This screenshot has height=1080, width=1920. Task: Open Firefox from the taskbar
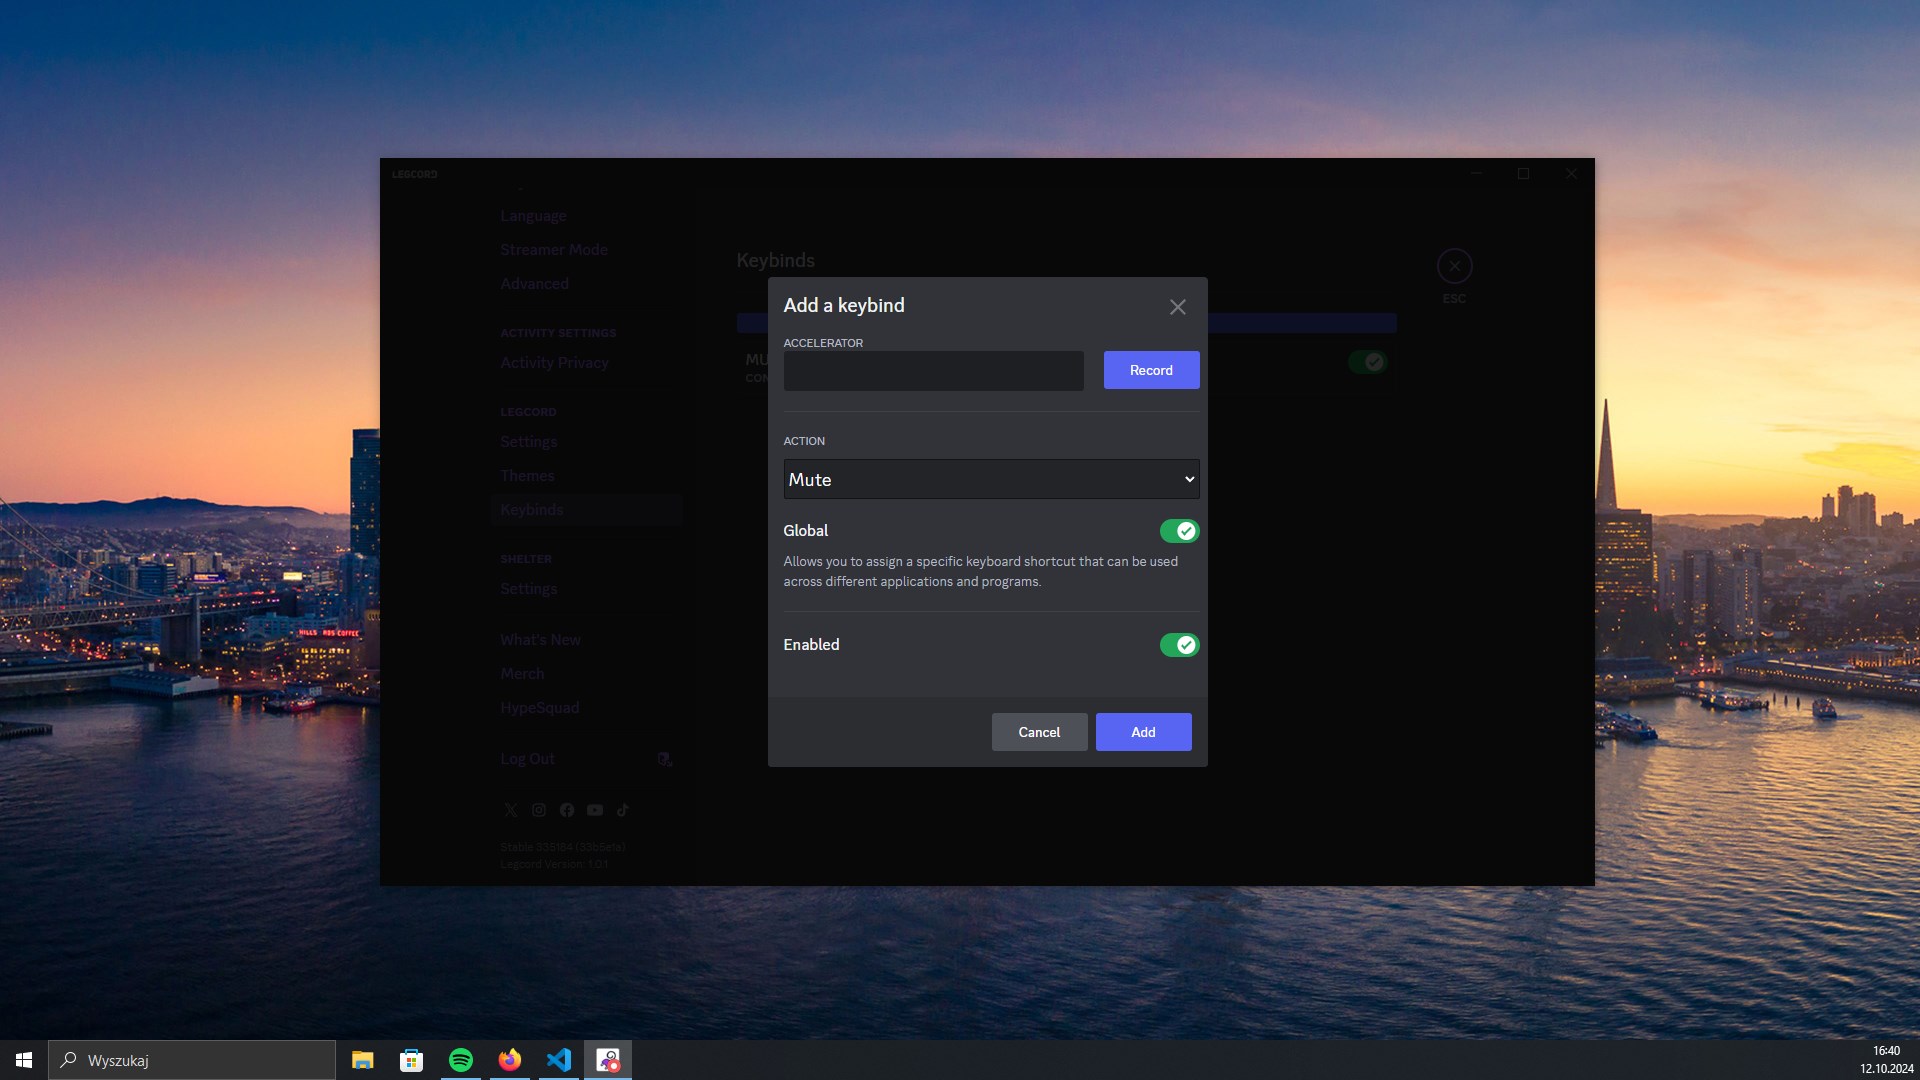pos(510,1059)
